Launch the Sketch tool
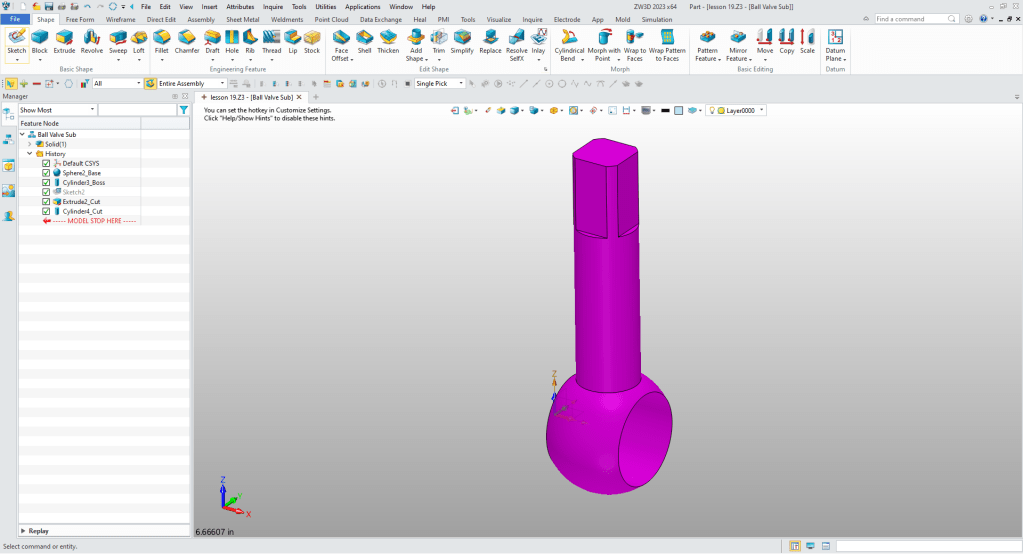 (16, 41)
